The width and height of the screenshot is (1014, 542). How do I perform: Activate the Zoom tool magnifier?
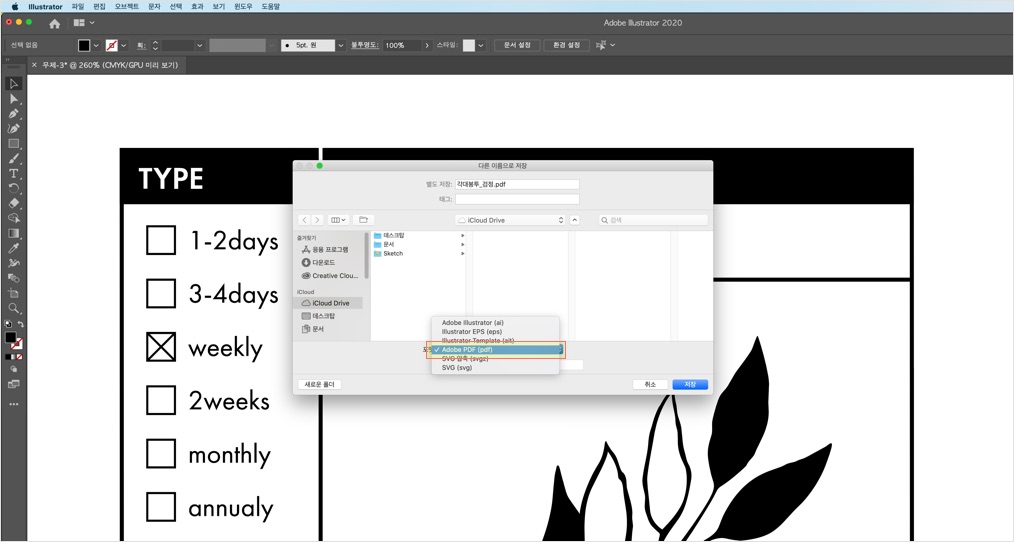[14, 308]
